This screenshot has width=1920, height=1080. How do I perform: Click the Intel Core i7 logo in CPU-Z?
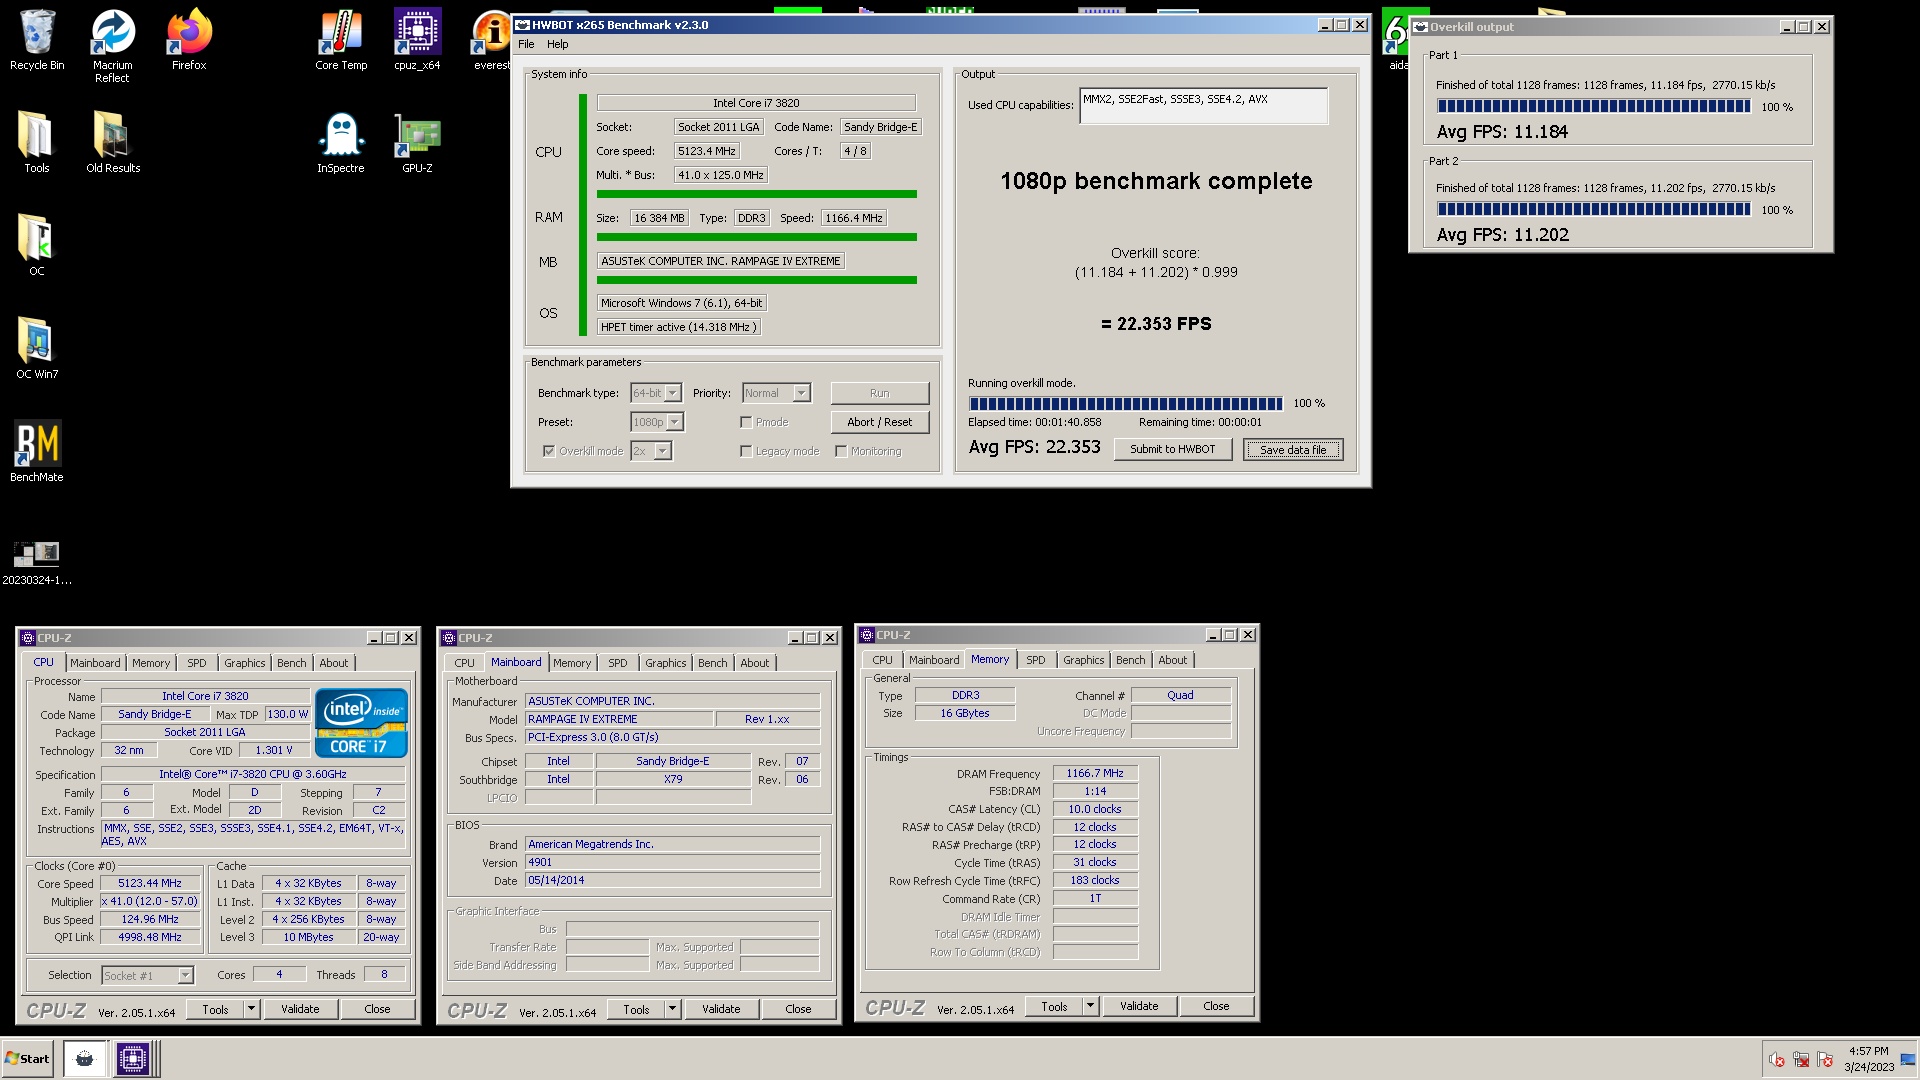tap(361, 723)
